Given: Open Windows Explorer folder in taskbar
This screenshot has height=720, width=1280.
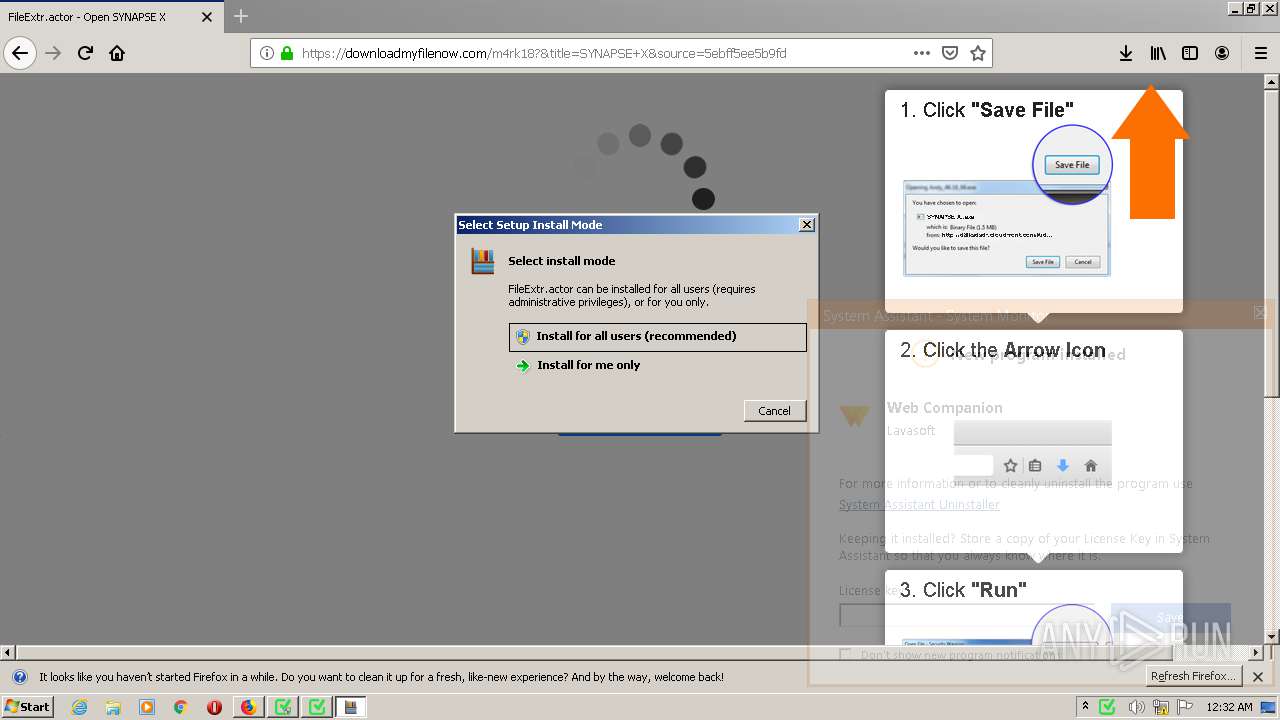Looking at the screenshot, I should [113, 707].
